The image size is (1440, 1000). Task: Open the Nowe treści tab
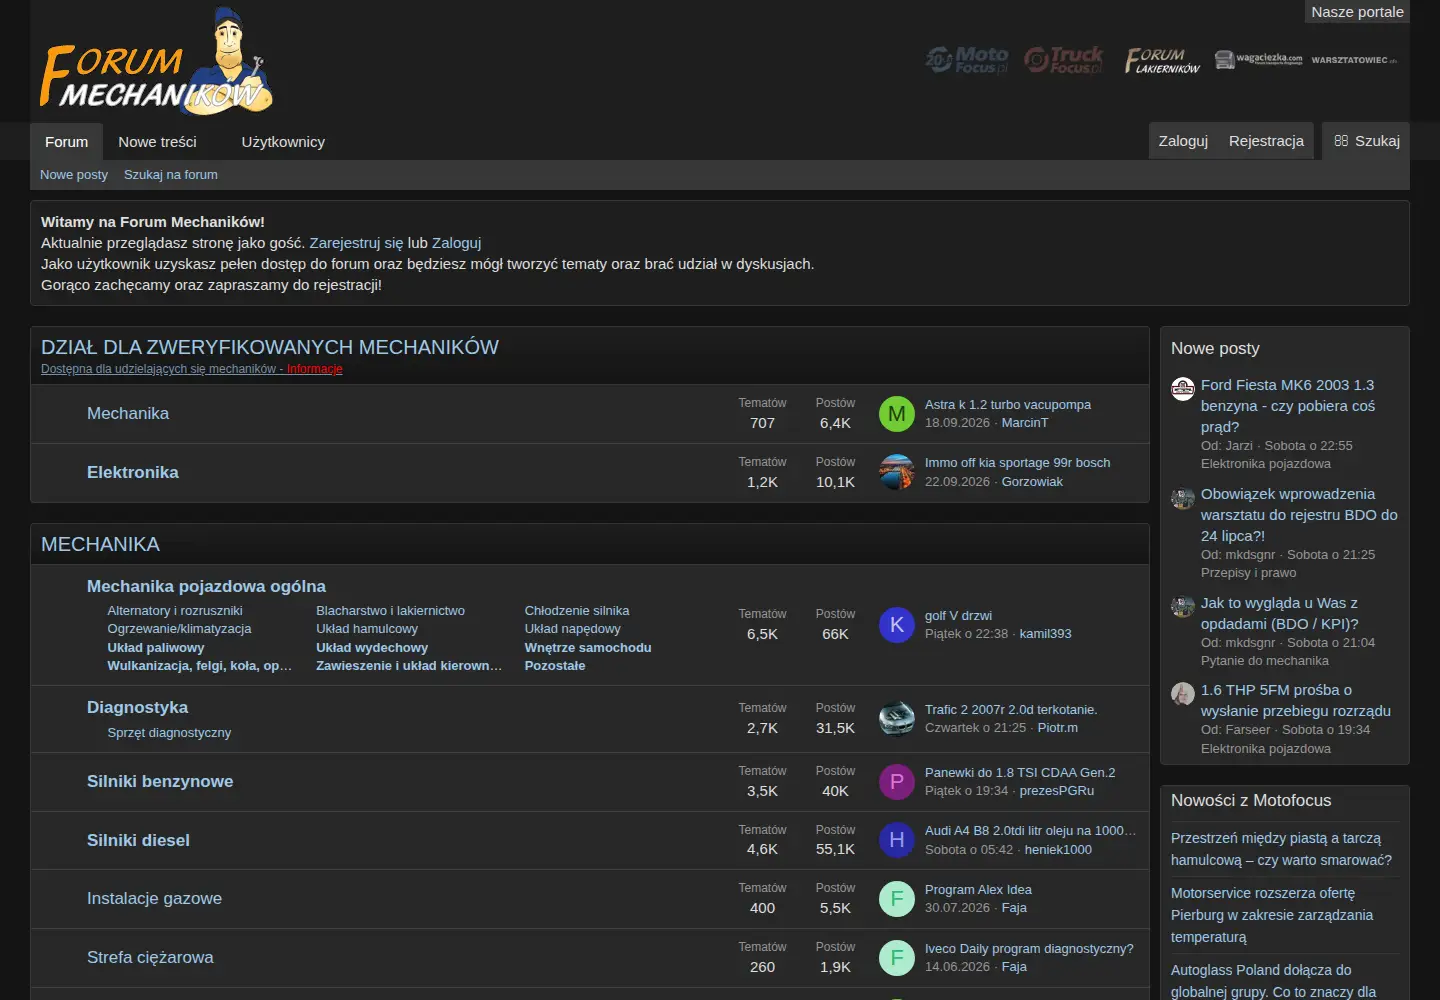coord(158,142)
